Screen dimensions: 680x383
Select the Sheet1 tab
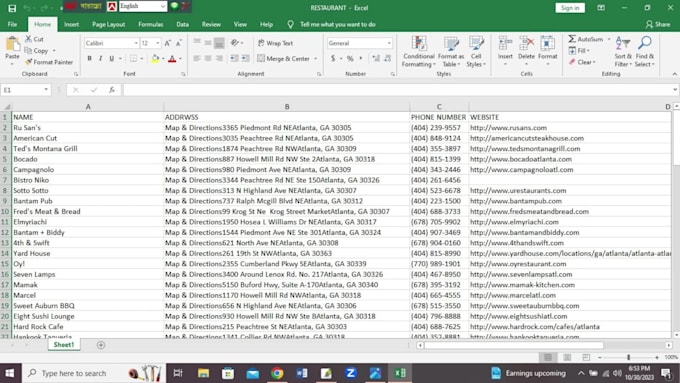click(x=64, y=344)
